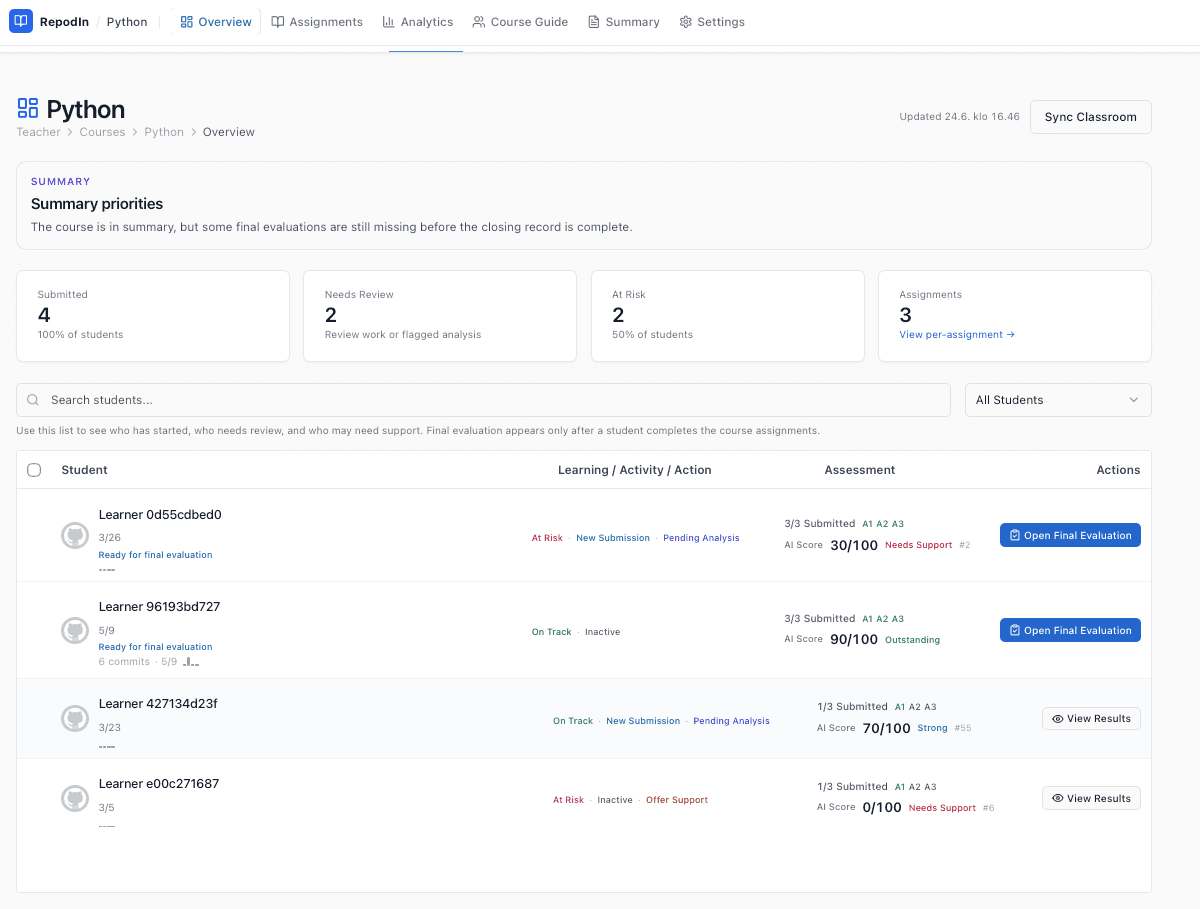Click the Python breadcrumb link
This screenshot has height=909, width=1200.
click(164, 132)
